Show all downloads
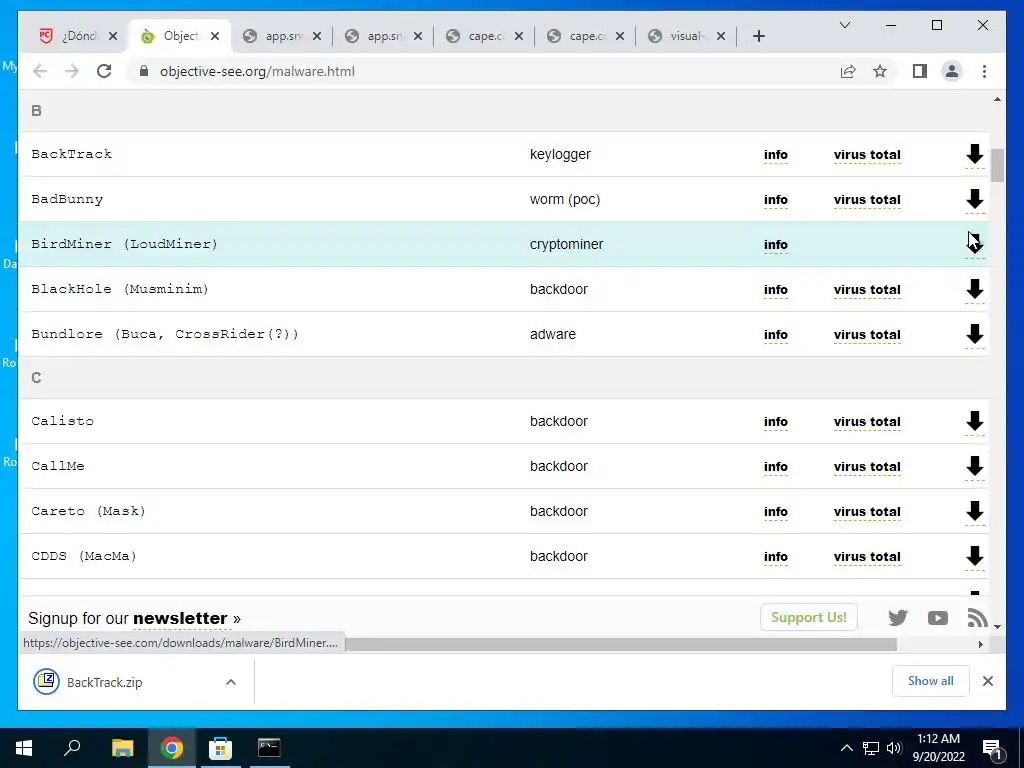 [x=930, y=681]
